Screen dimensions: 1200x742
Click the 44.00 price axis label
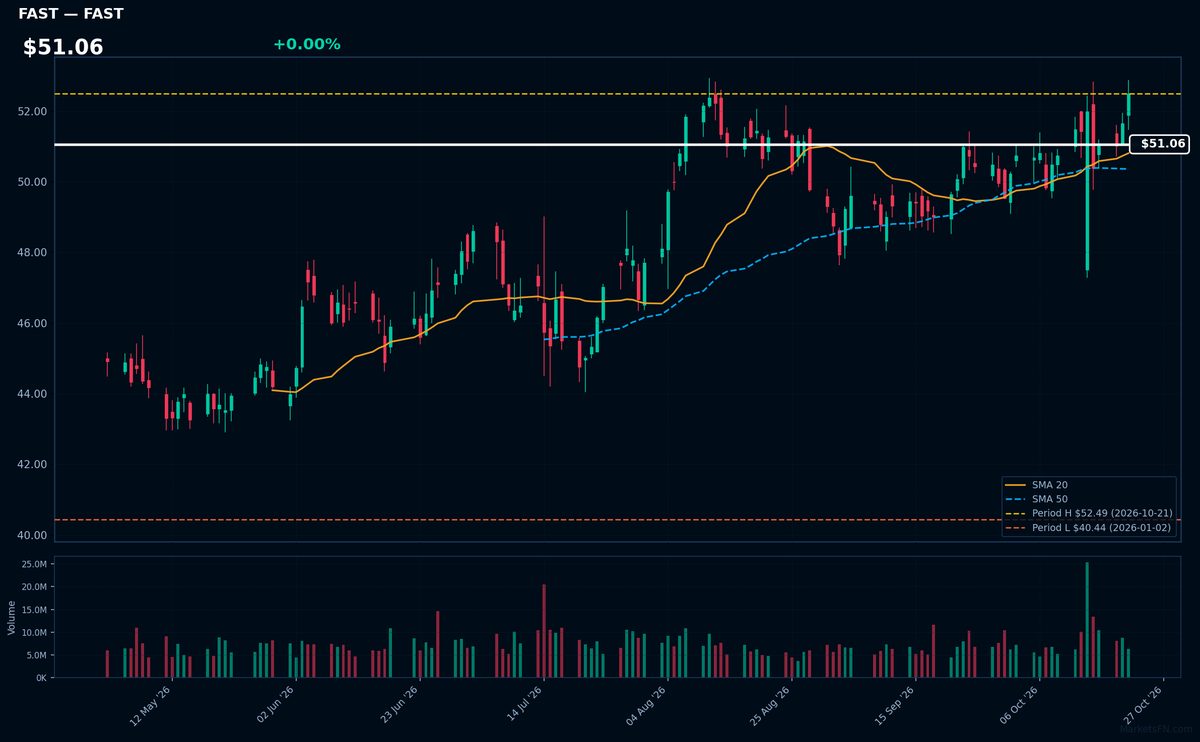pos(33,394)
